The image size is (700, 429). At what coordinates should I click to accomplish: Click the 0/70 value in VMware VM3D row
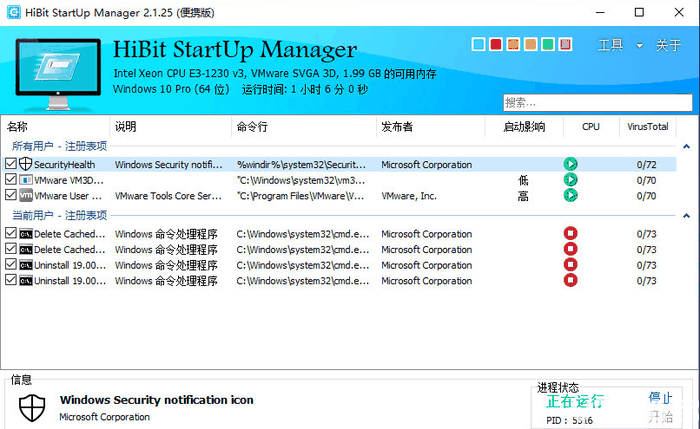(646, 180)
